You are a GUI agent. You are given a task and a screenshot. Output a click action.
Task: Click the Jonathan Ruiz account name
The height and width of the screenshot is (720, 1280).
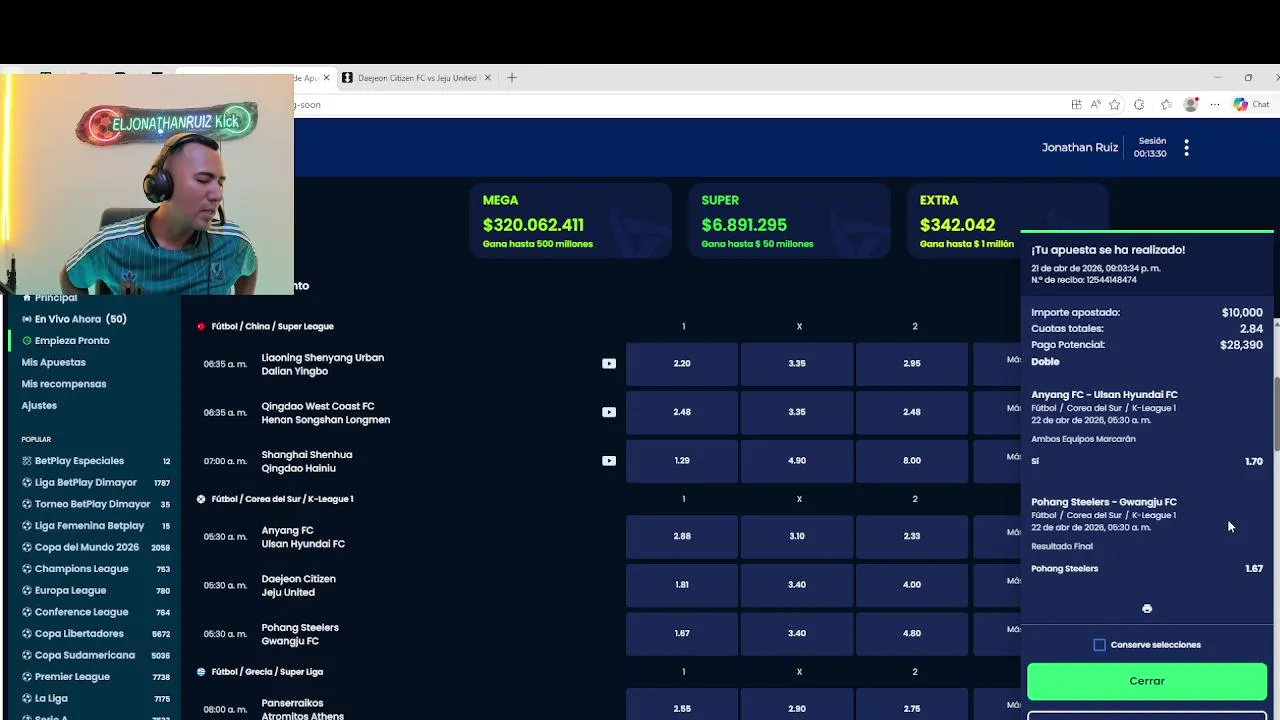(x=1080, y=147)
